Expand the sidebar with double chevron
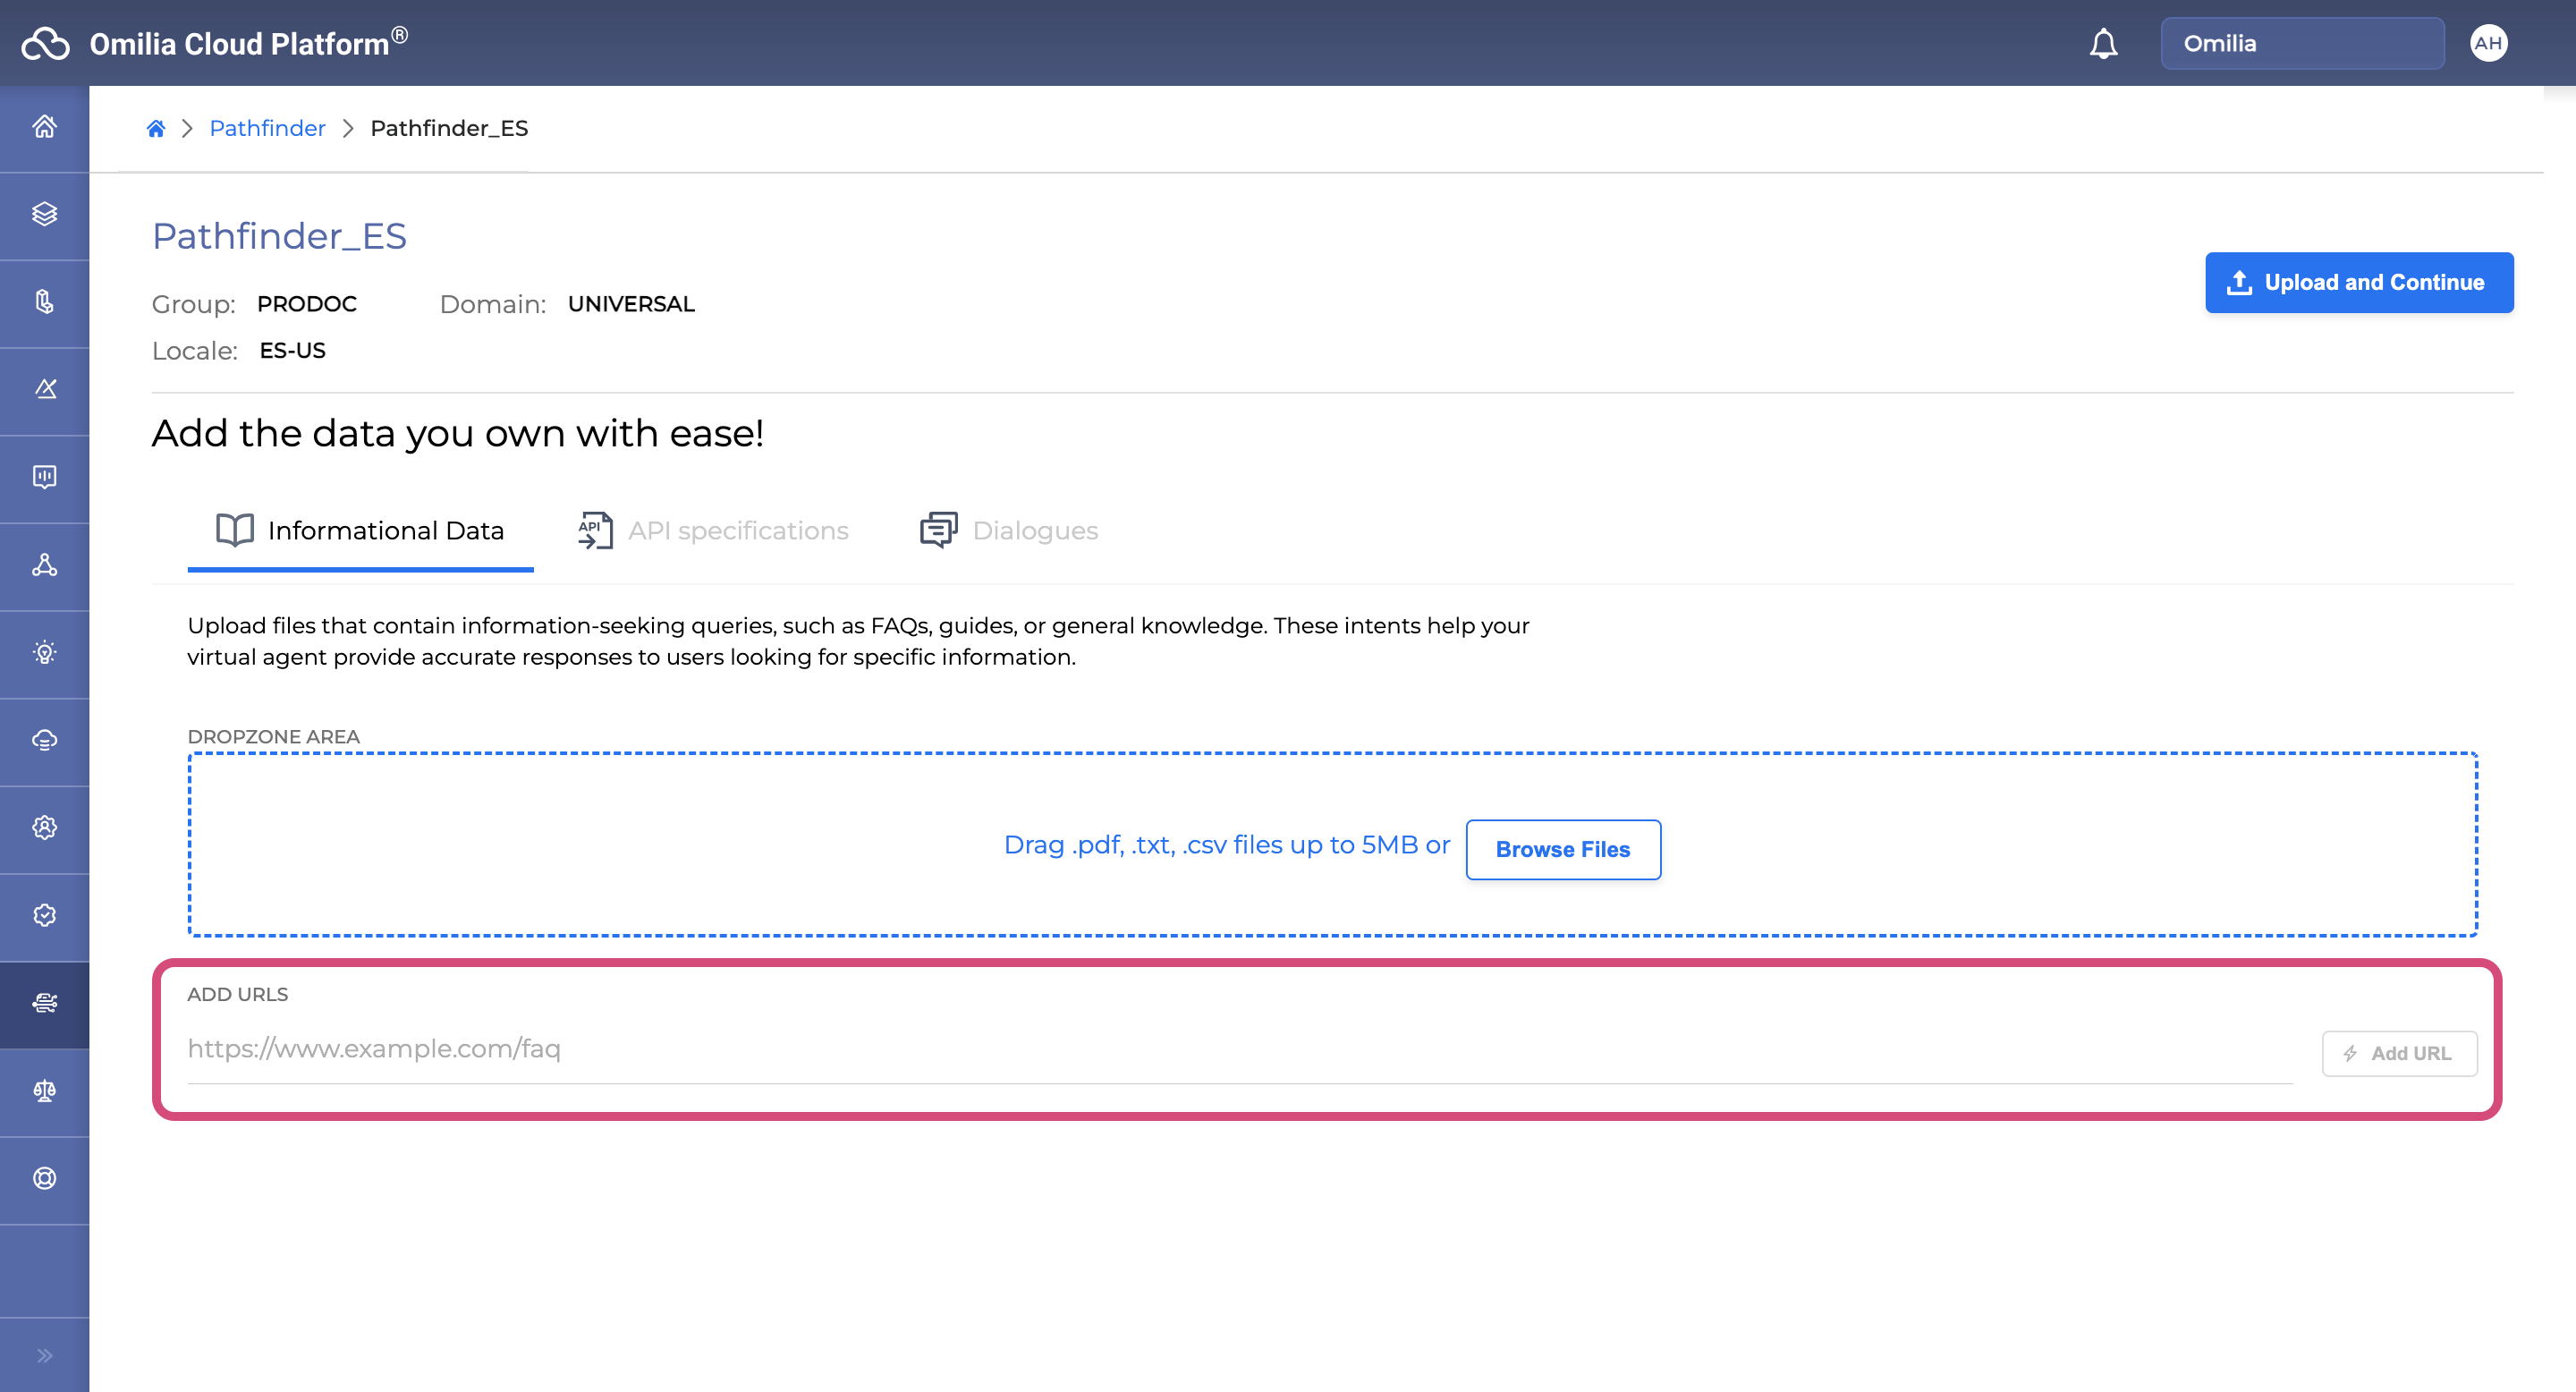 point(44,1355)
